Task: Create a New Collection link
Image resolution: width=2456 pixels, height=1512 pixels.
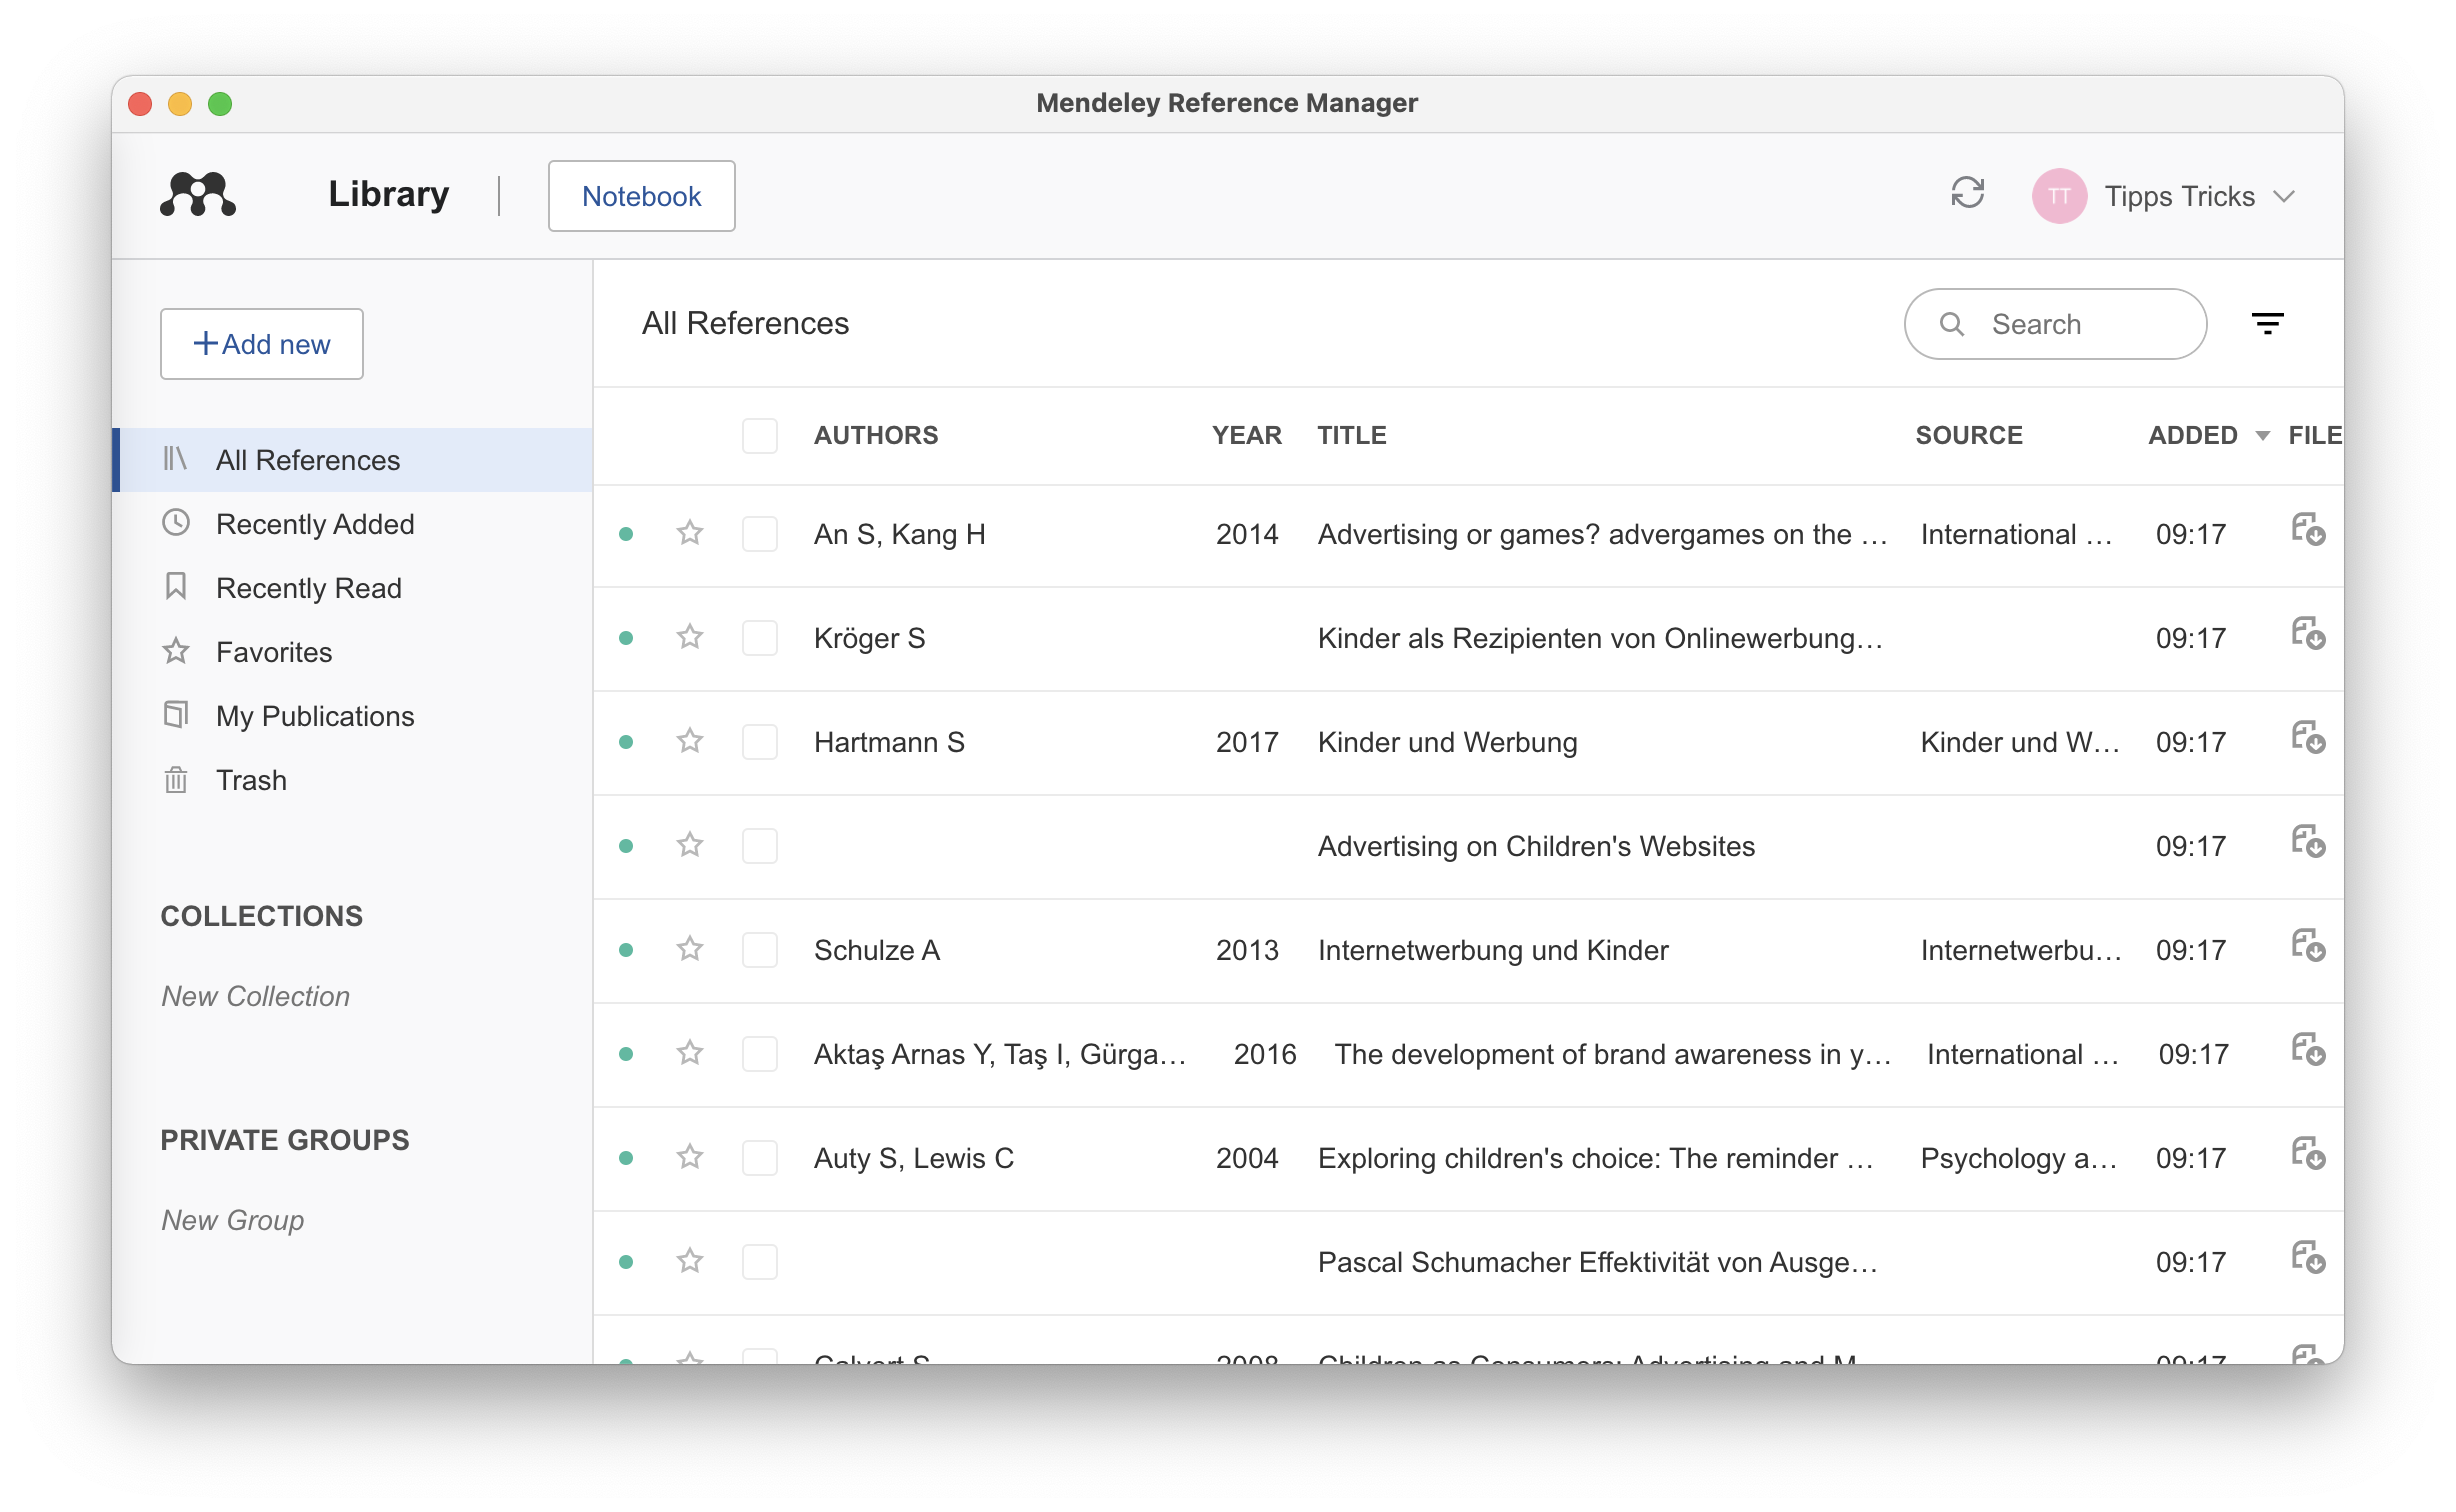Action: (x=256, y=996)
